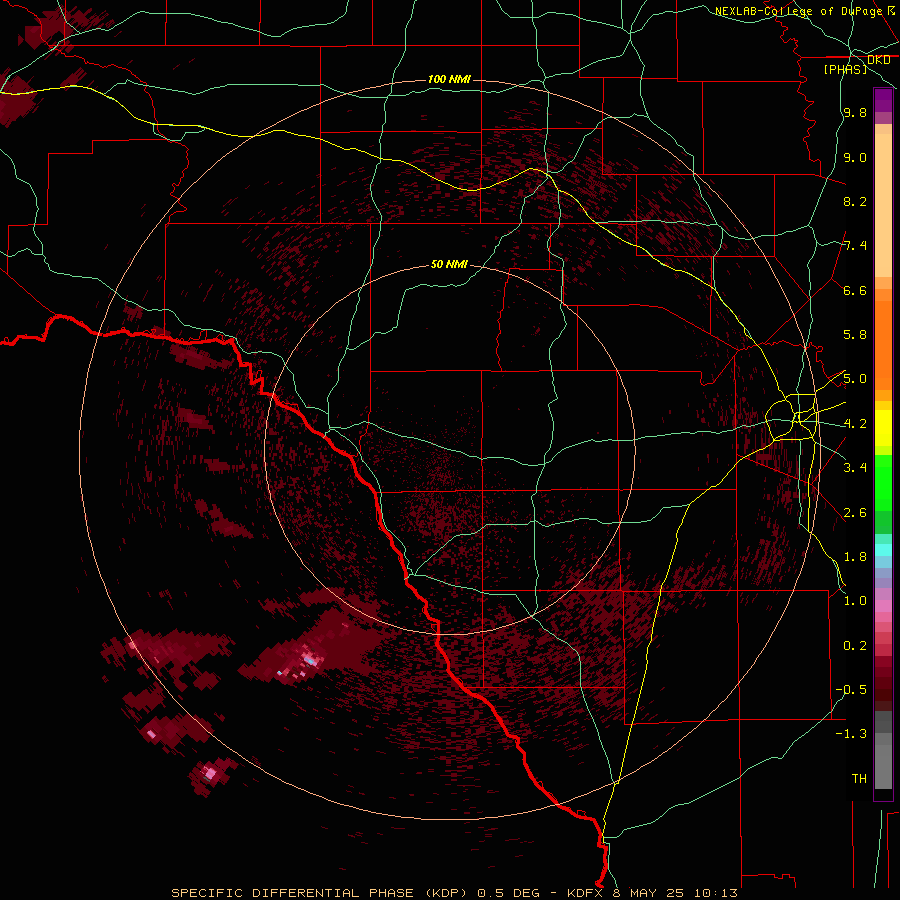
Task: Click the 2.6 scale label
Action: click(855, 512)
